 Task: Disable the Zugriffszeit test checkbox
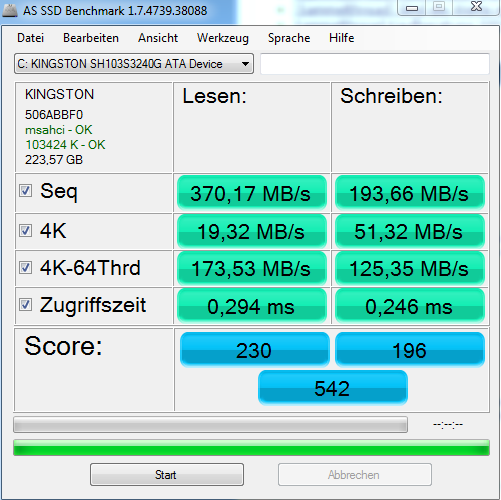(25, 304)
